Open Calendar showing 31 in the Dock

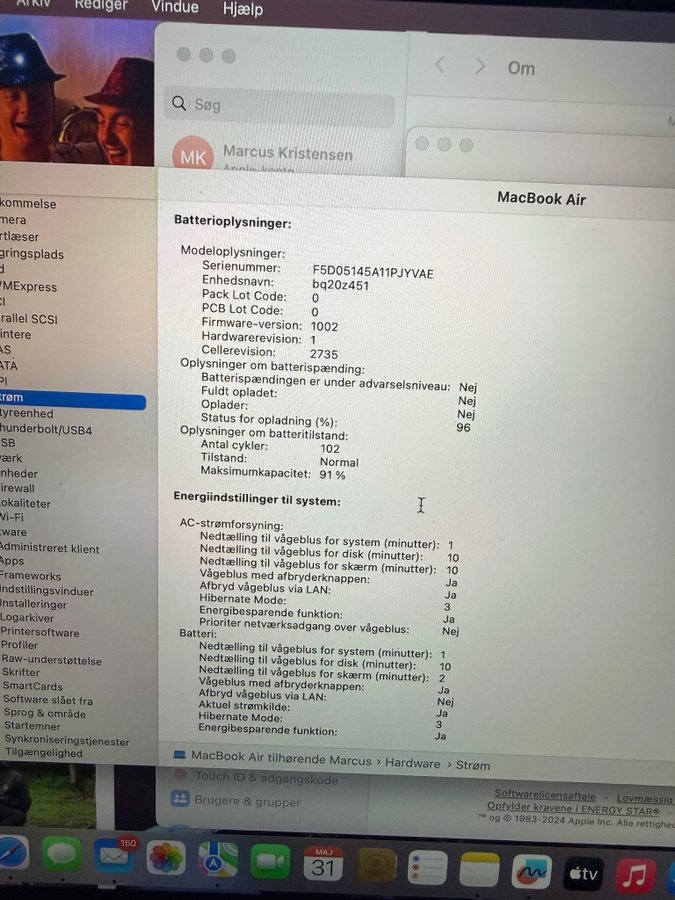[x=323, y=863]
